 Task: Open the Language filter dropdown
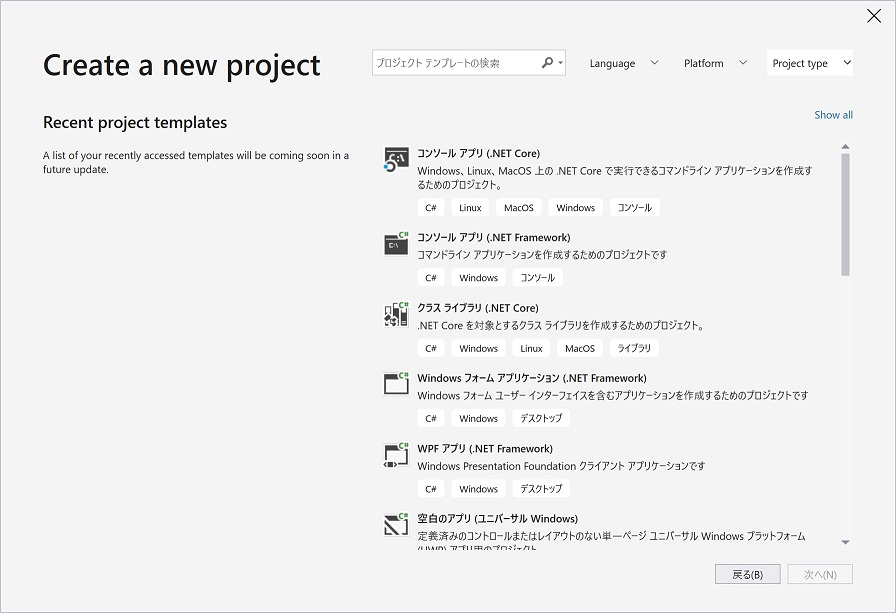pyautogui.click(x=623, y=63)
